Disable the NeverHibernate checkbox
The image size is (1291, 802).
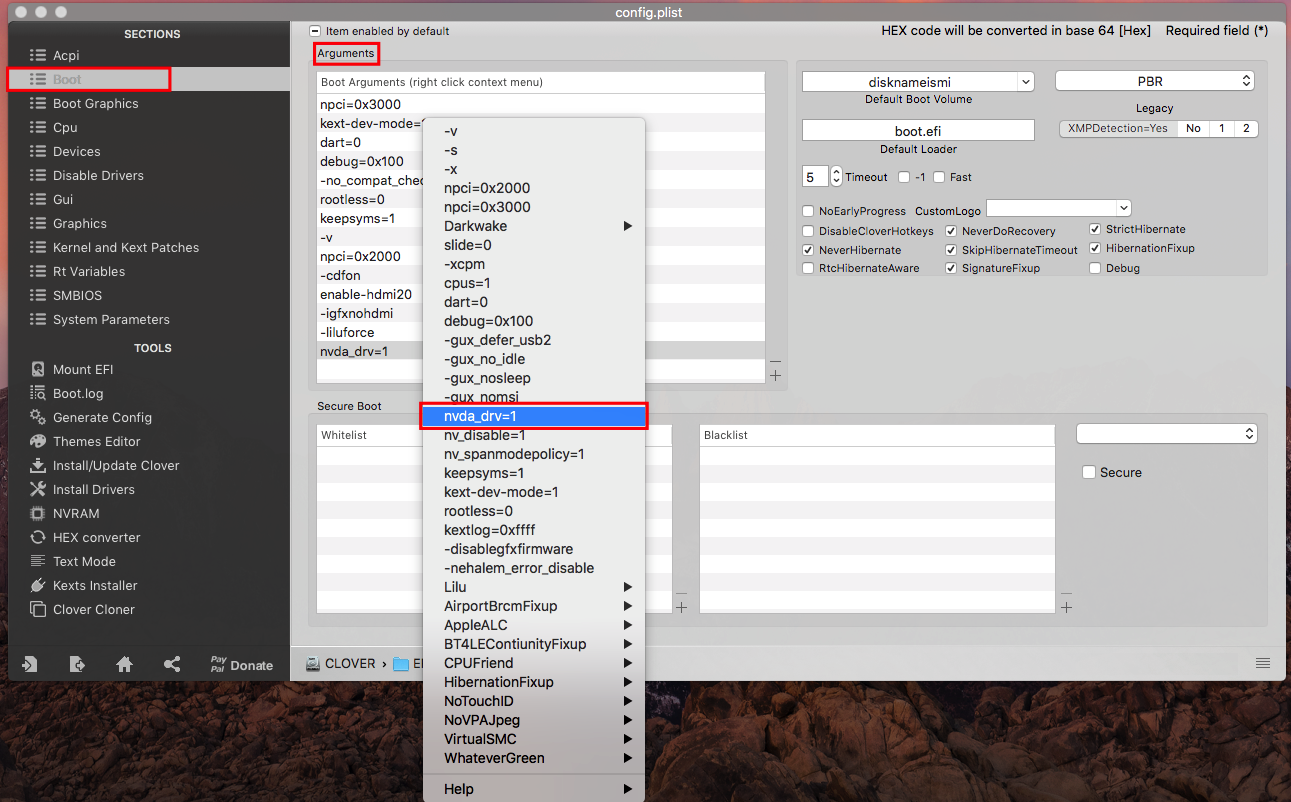pyautogui.click(x=808, y=250)
